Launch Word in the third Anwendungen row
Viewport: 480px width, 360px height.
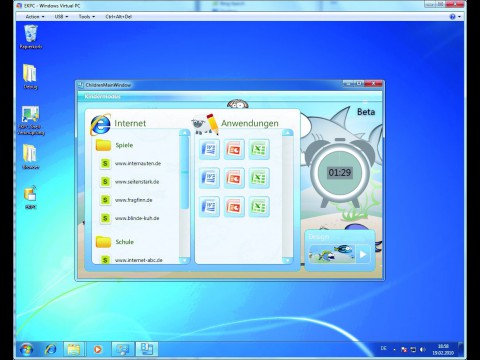click(209, 206)
